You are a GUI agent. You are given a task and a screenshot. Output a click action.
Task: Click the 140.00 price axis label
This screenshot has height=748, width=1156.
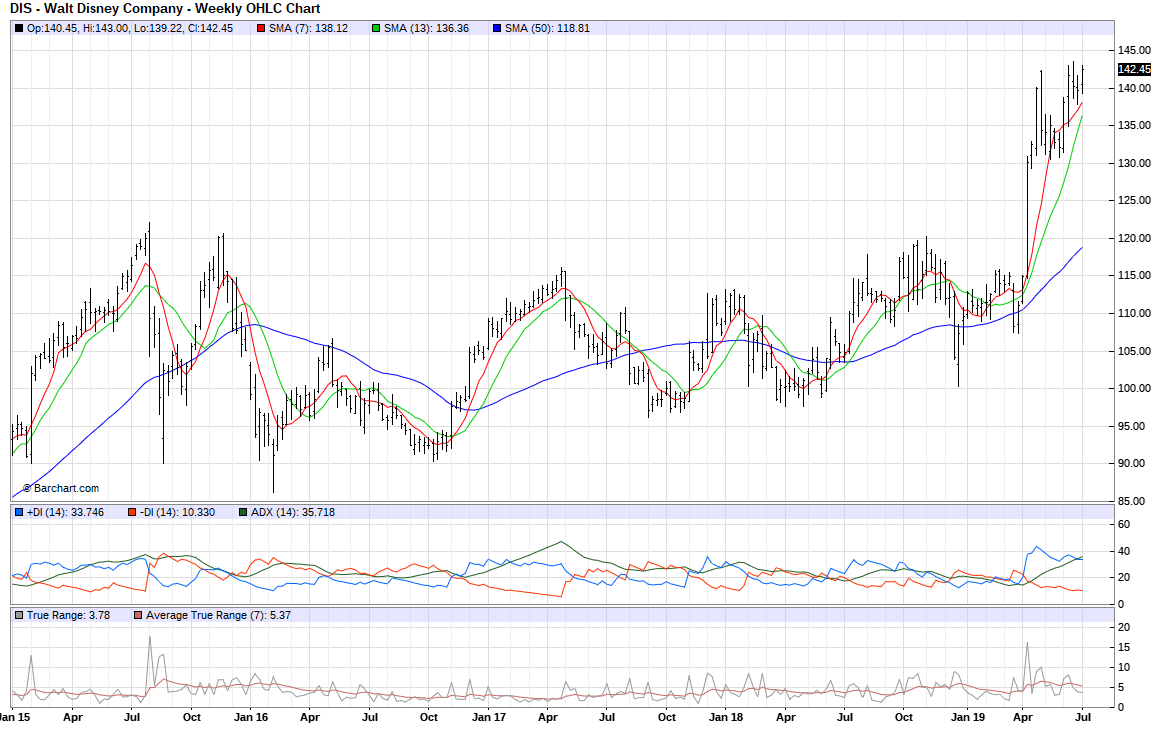[1134, 88]
